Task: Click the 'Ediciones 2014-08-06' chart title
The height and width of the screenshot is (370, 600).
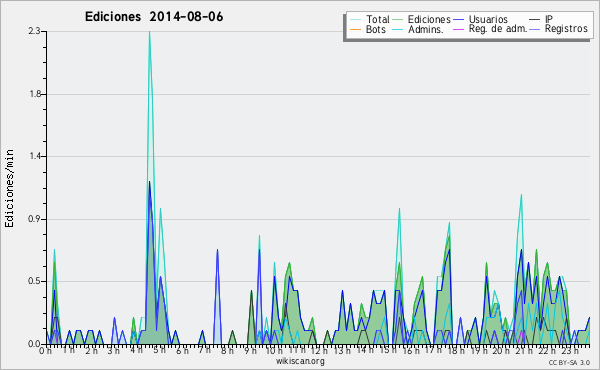Action: (x=154, y=17)
